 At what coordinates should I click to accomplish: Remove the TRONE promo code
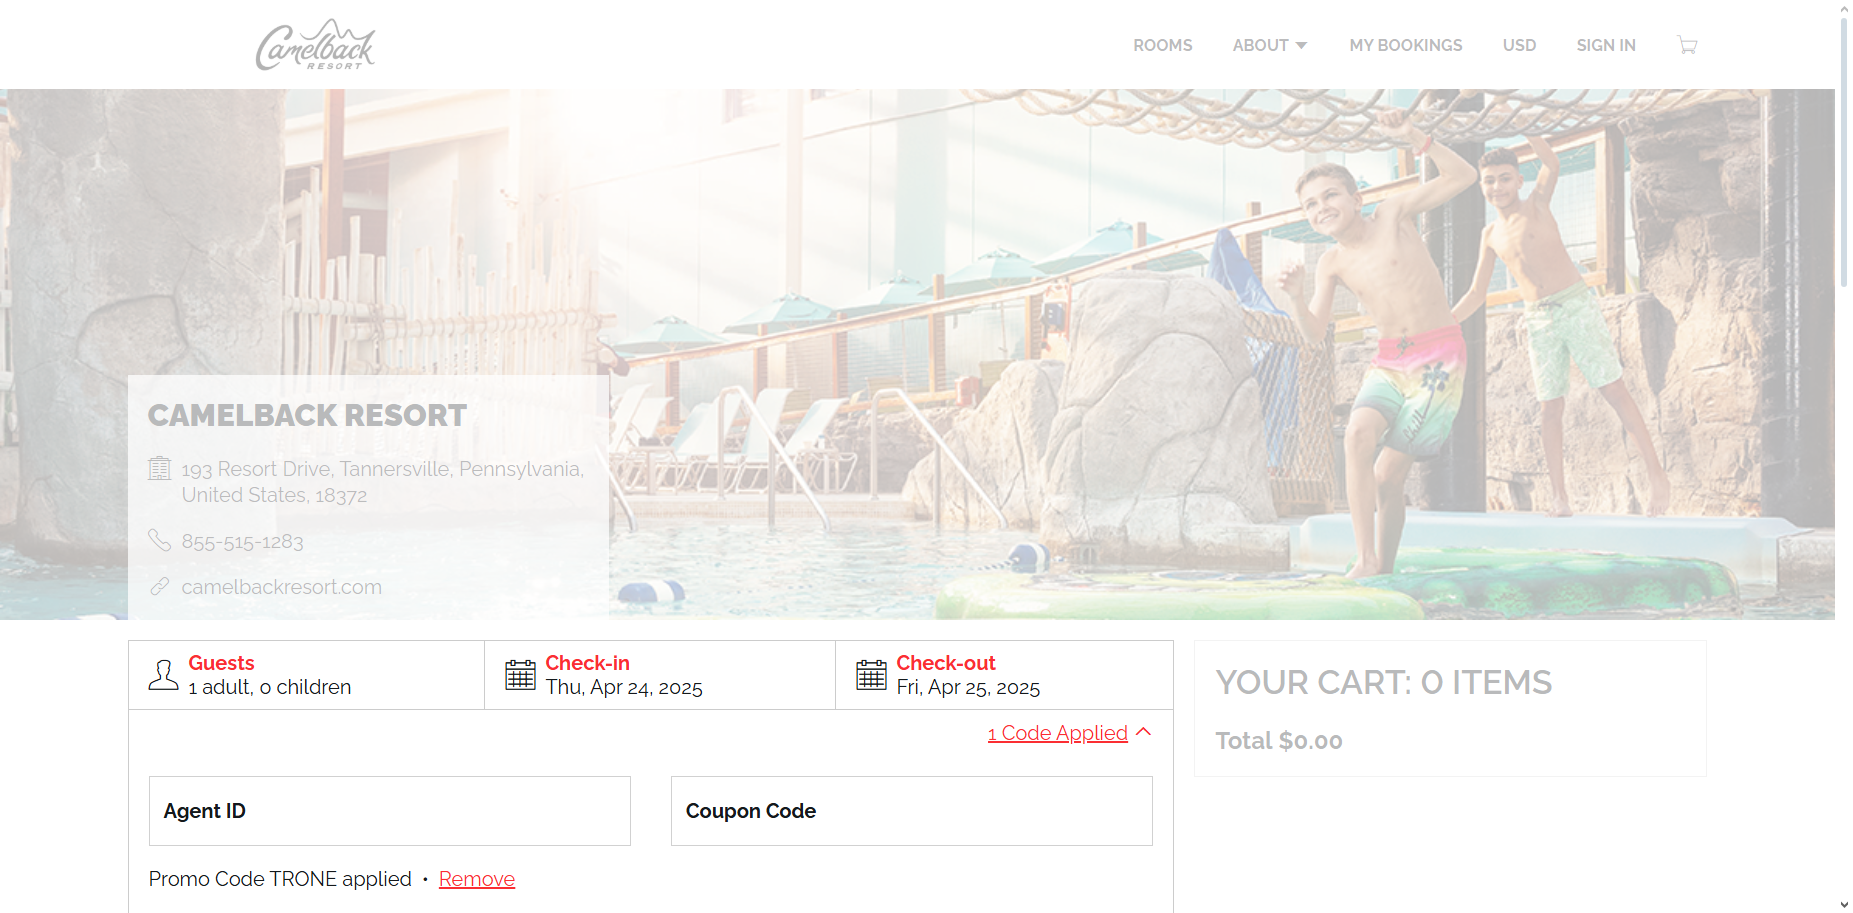tap(477, 879)
